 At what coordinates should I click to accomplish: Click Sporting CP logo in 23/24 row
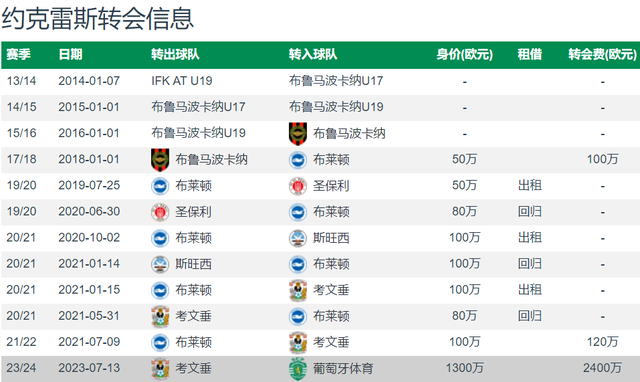[298, 369]
